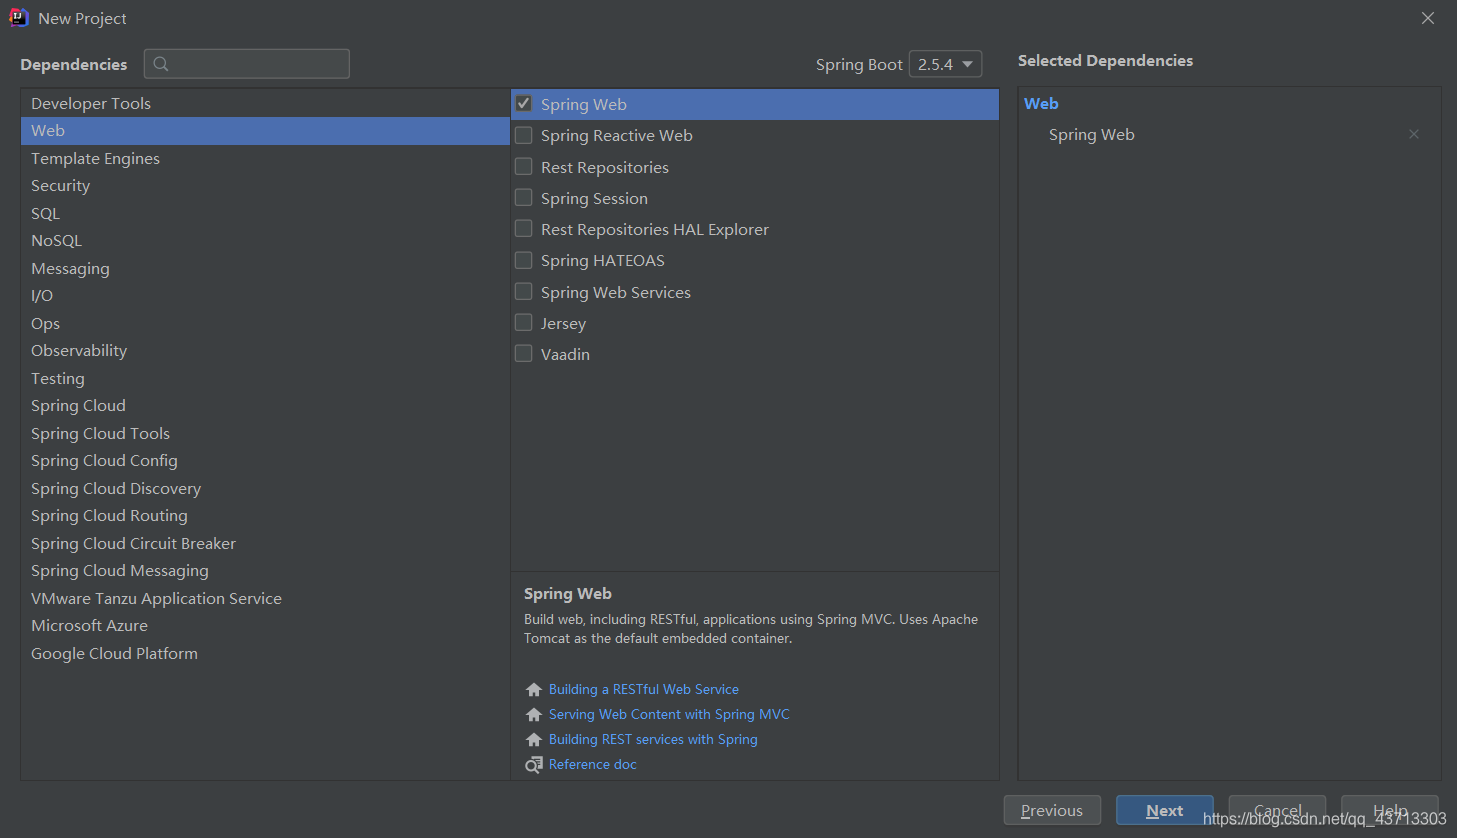Image resolution: width=1457 pixels, height=838 pixels.
Task: Open Help for this dialog
Action: 1390,810
